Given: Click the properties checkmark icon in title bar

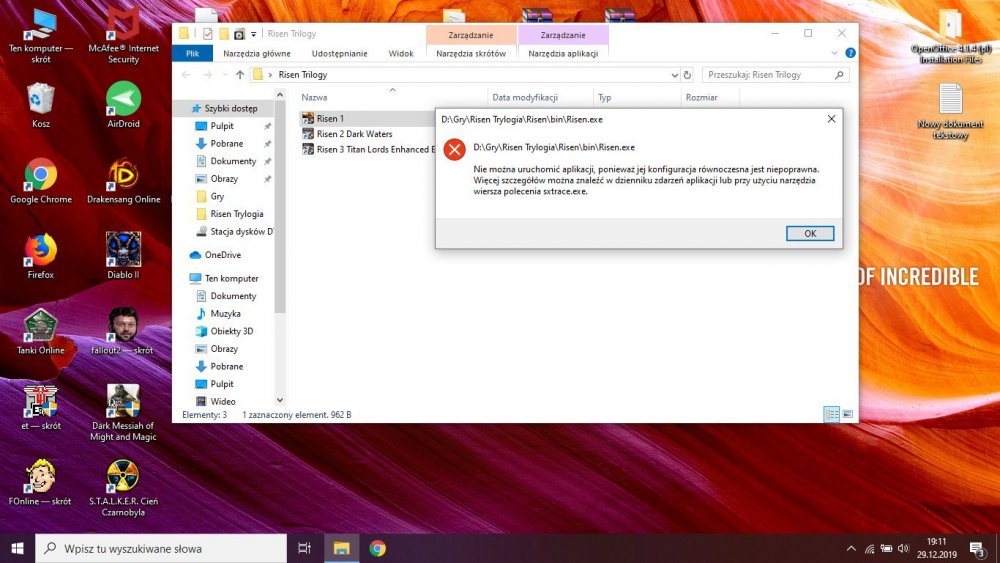Looking at the screenshot, I should (207, 34).
